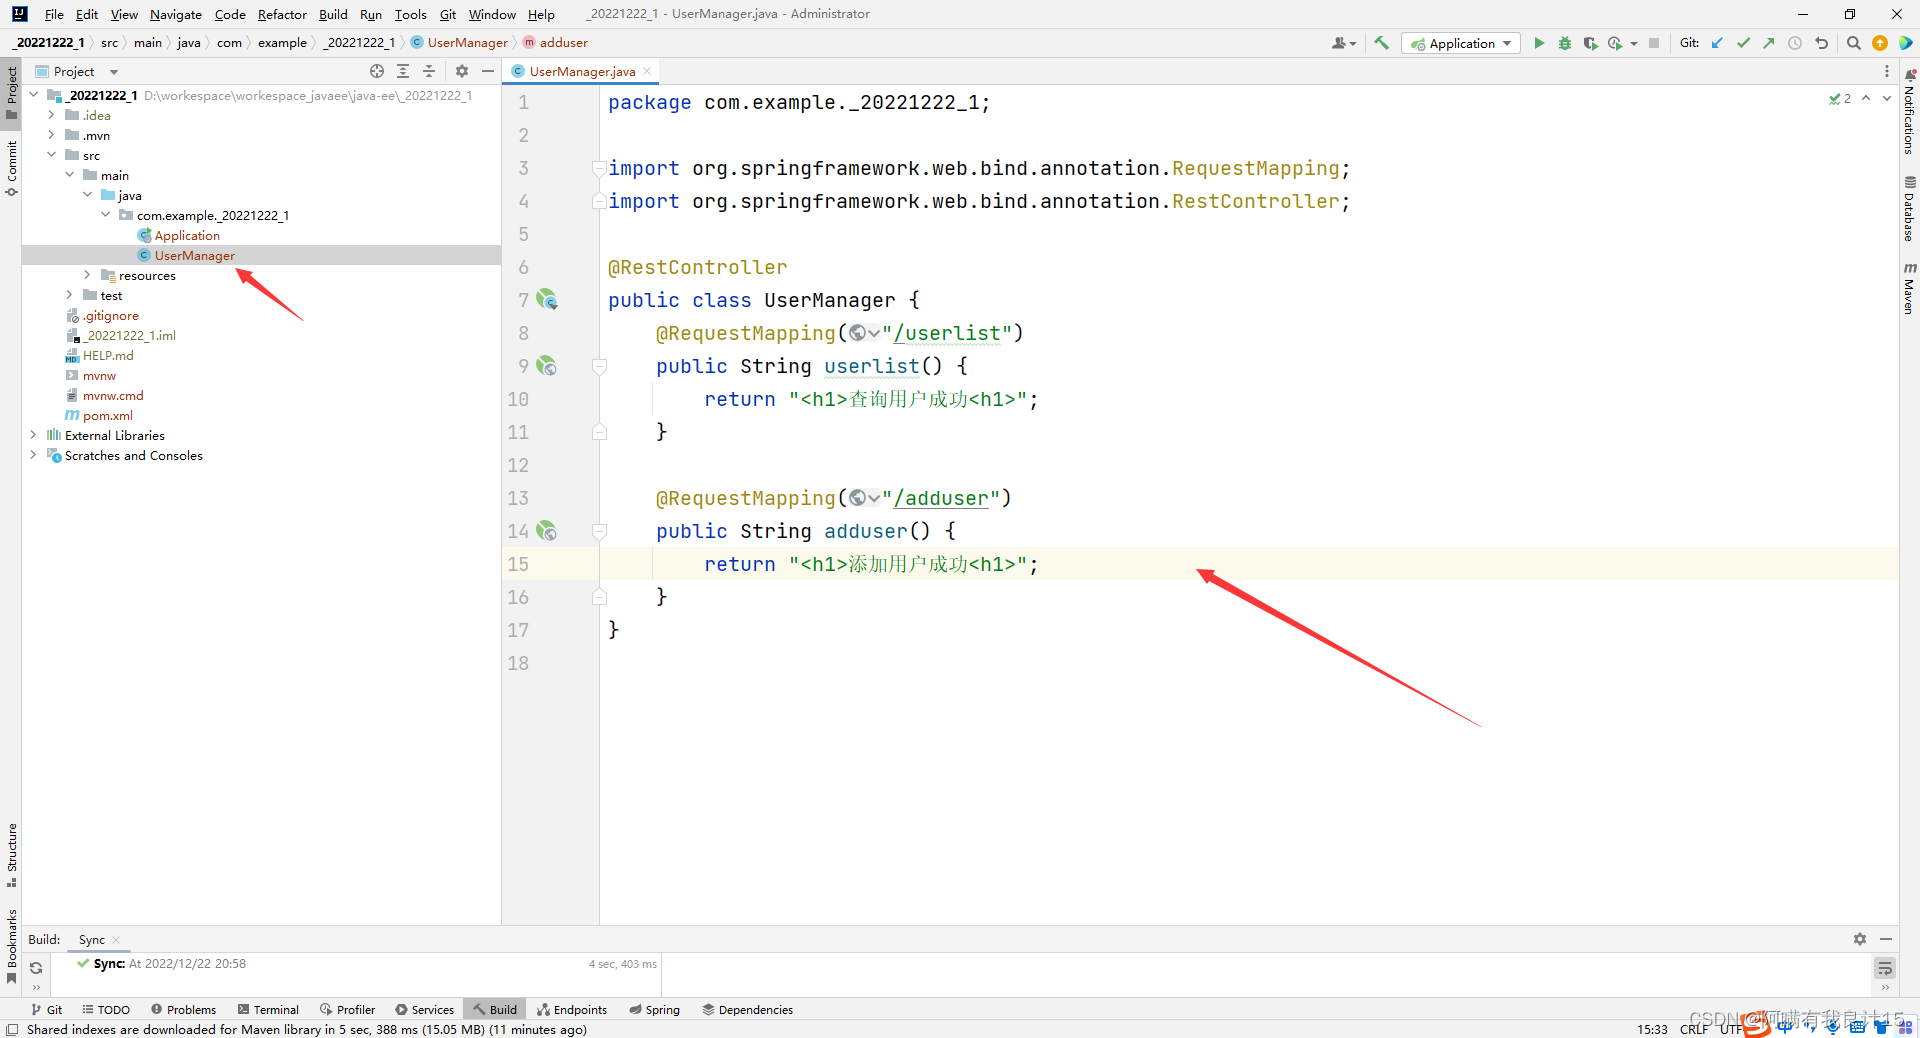Click the Git push arrow icon
The height and width of the screenshot is (1038, 1920).
[1768, 43]
